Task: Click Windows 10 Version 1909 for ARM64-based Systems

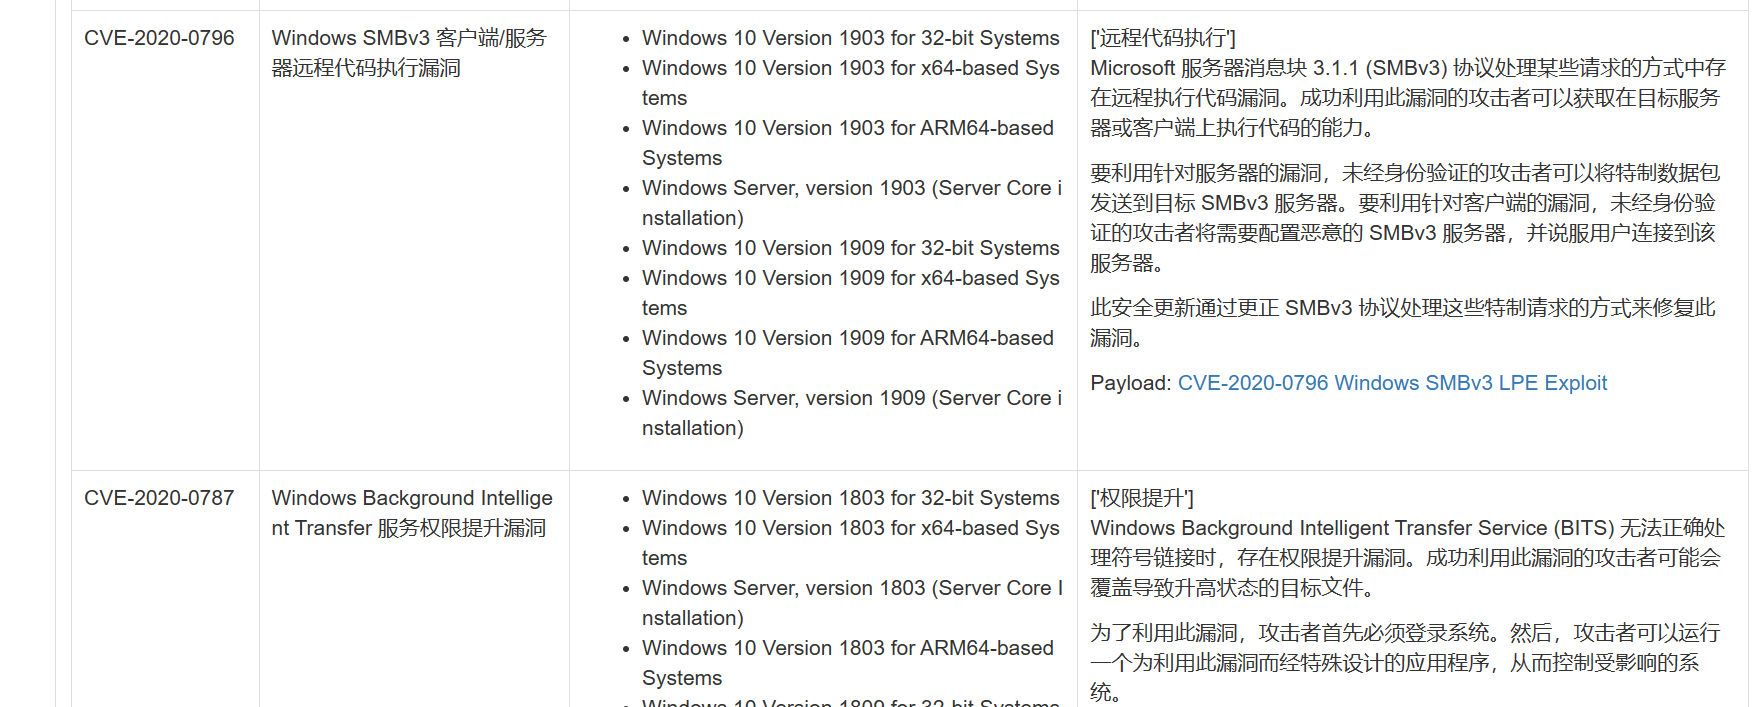Action: [847, 338]
